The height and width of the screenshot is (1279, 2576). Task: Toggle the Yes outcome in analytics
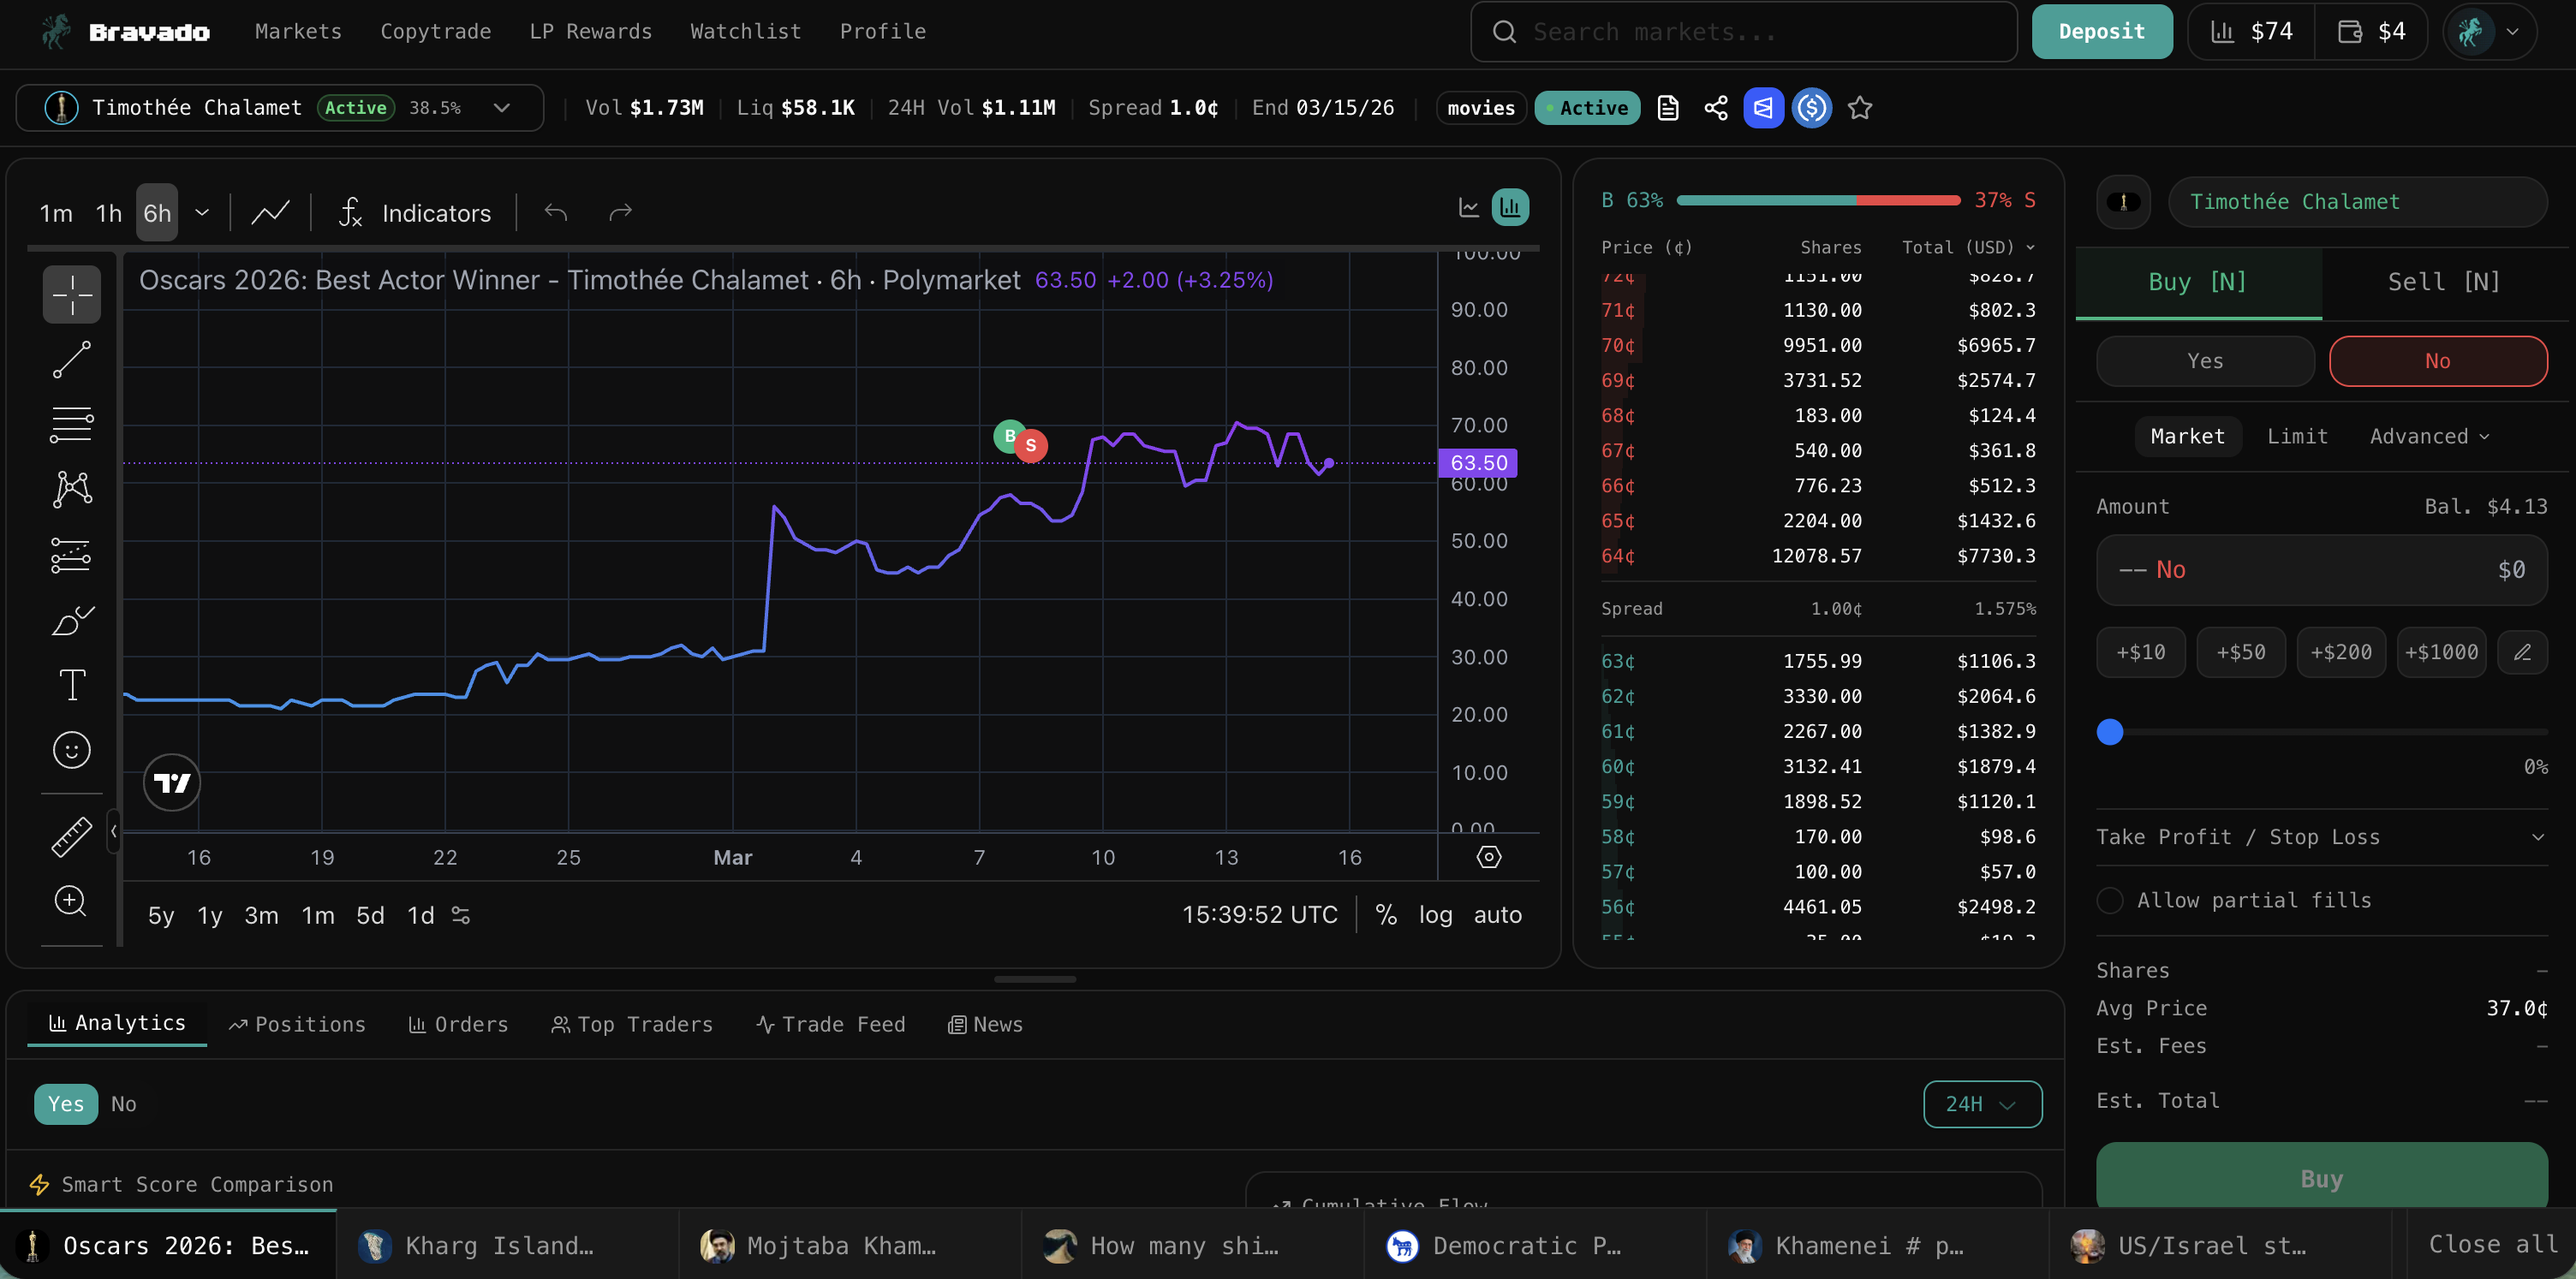click(66, 1104)
